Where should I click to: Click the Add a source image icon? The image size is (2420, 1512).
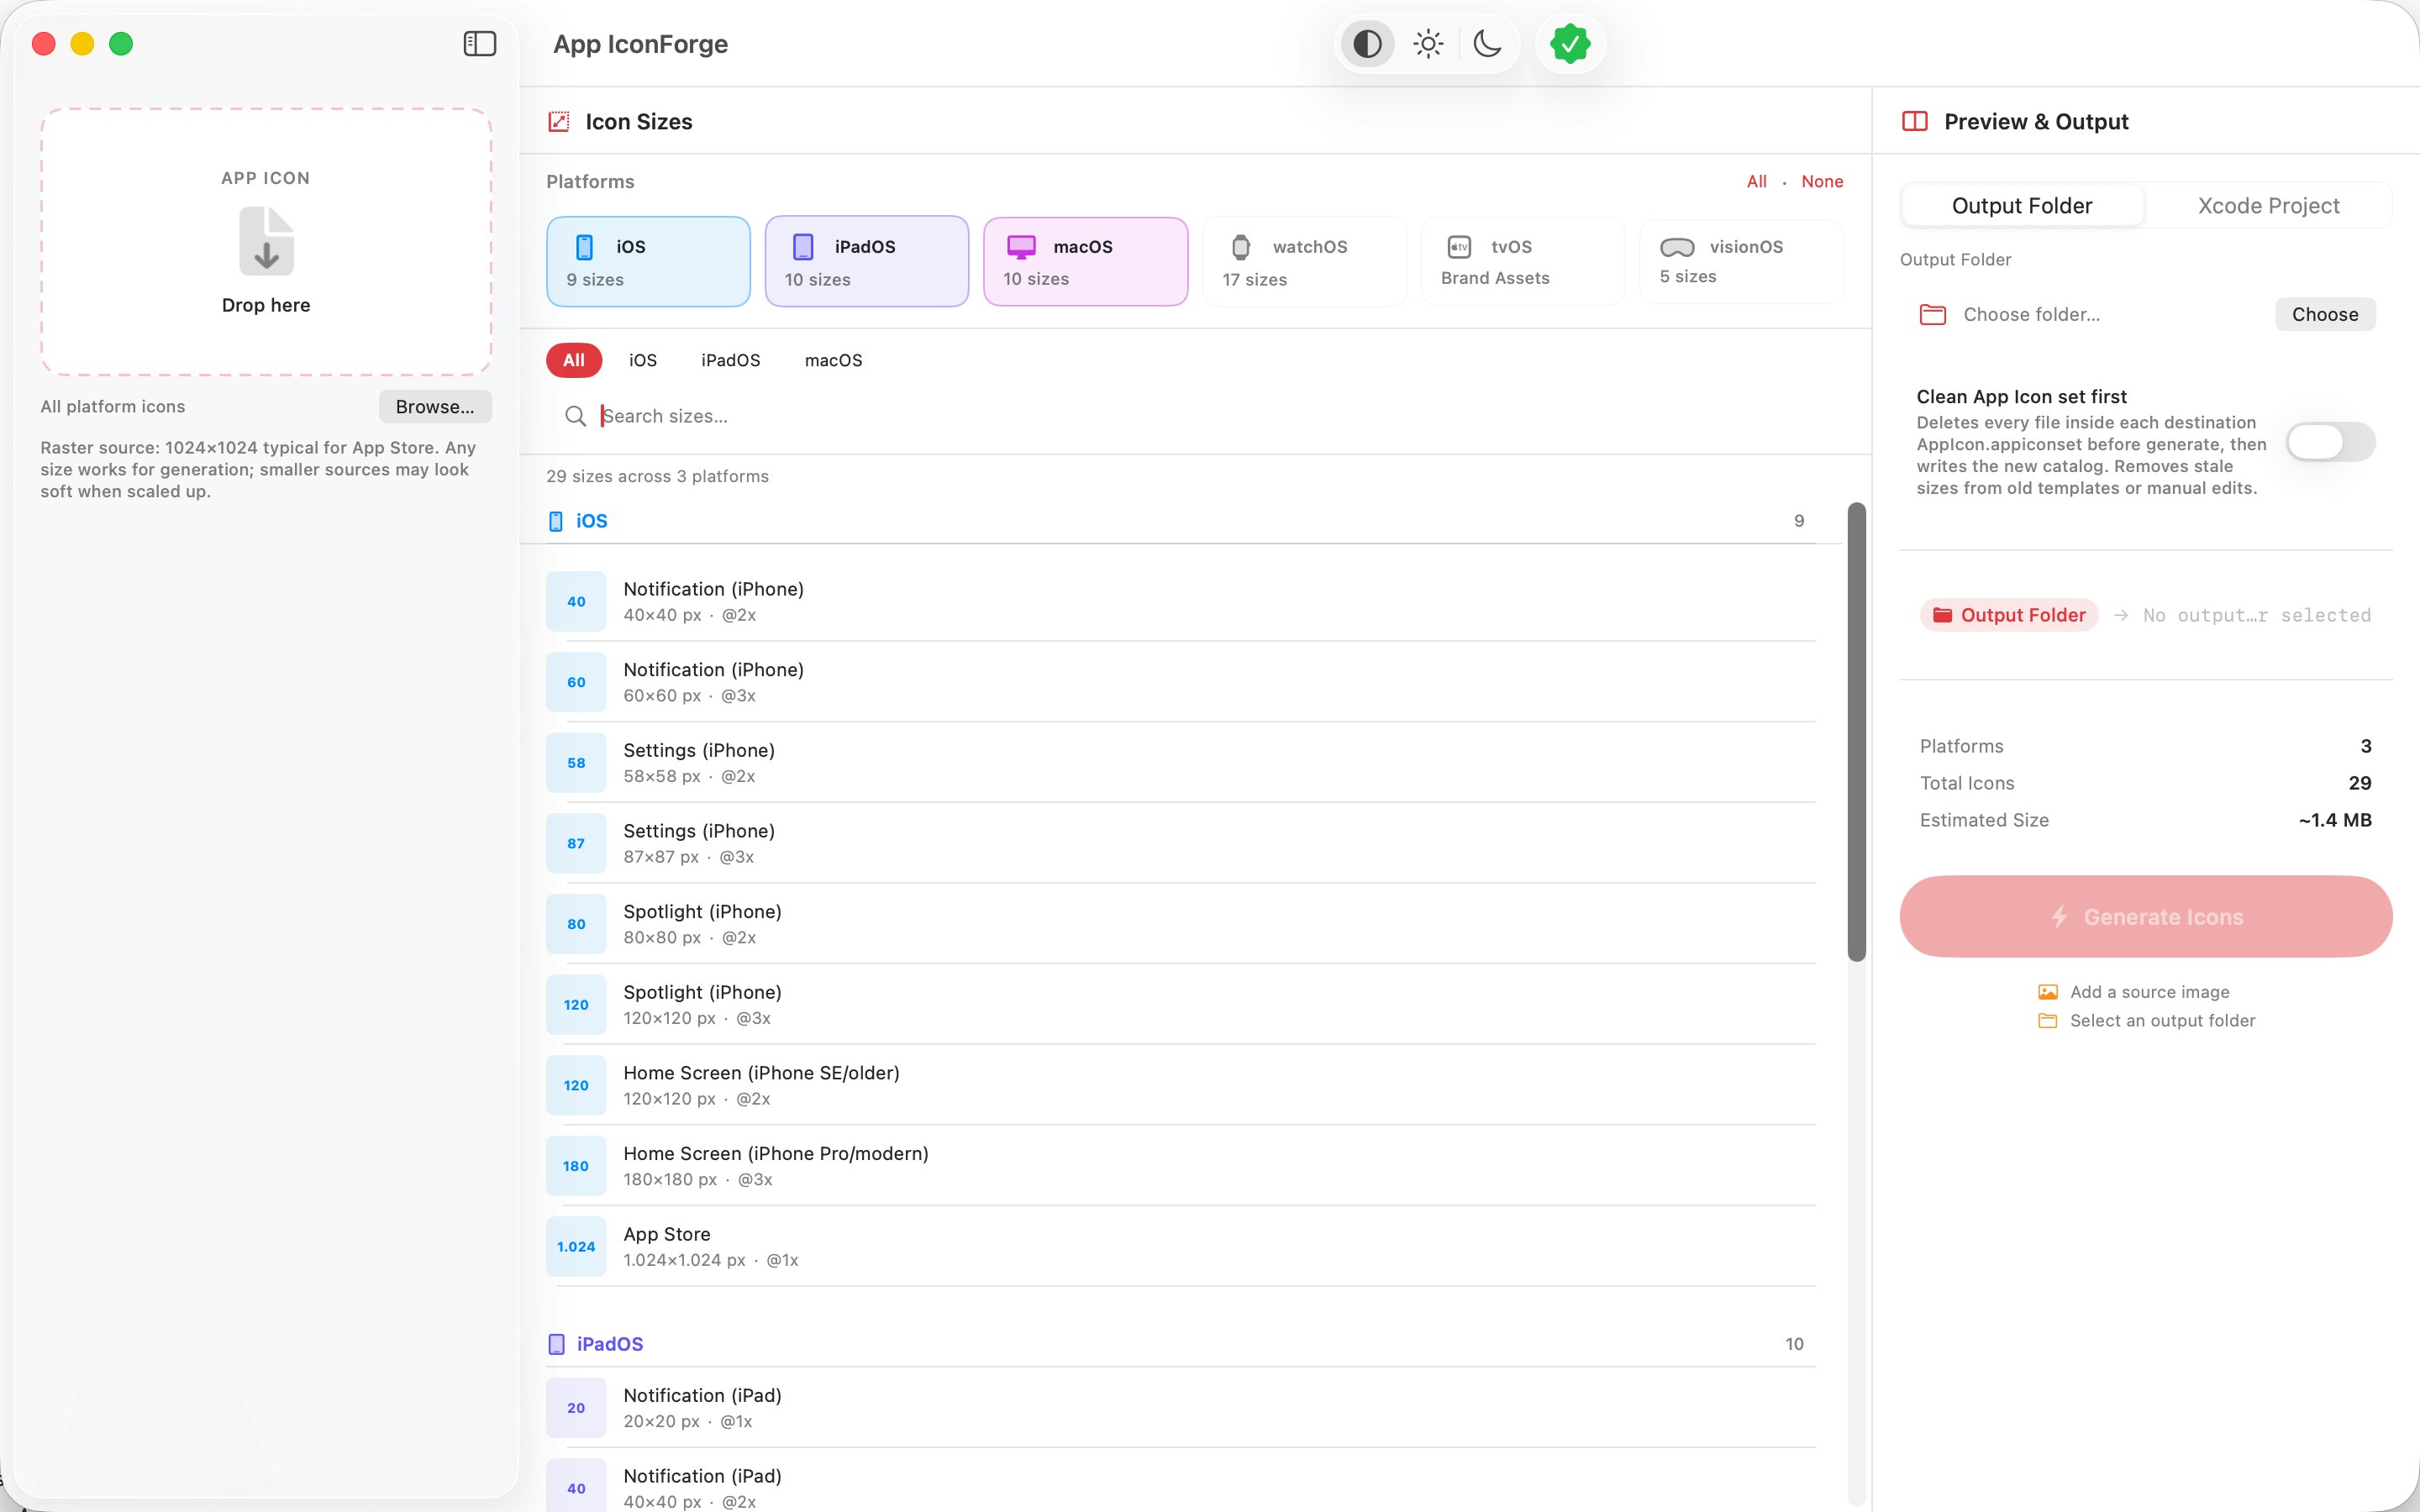(x=2048, y=992)
